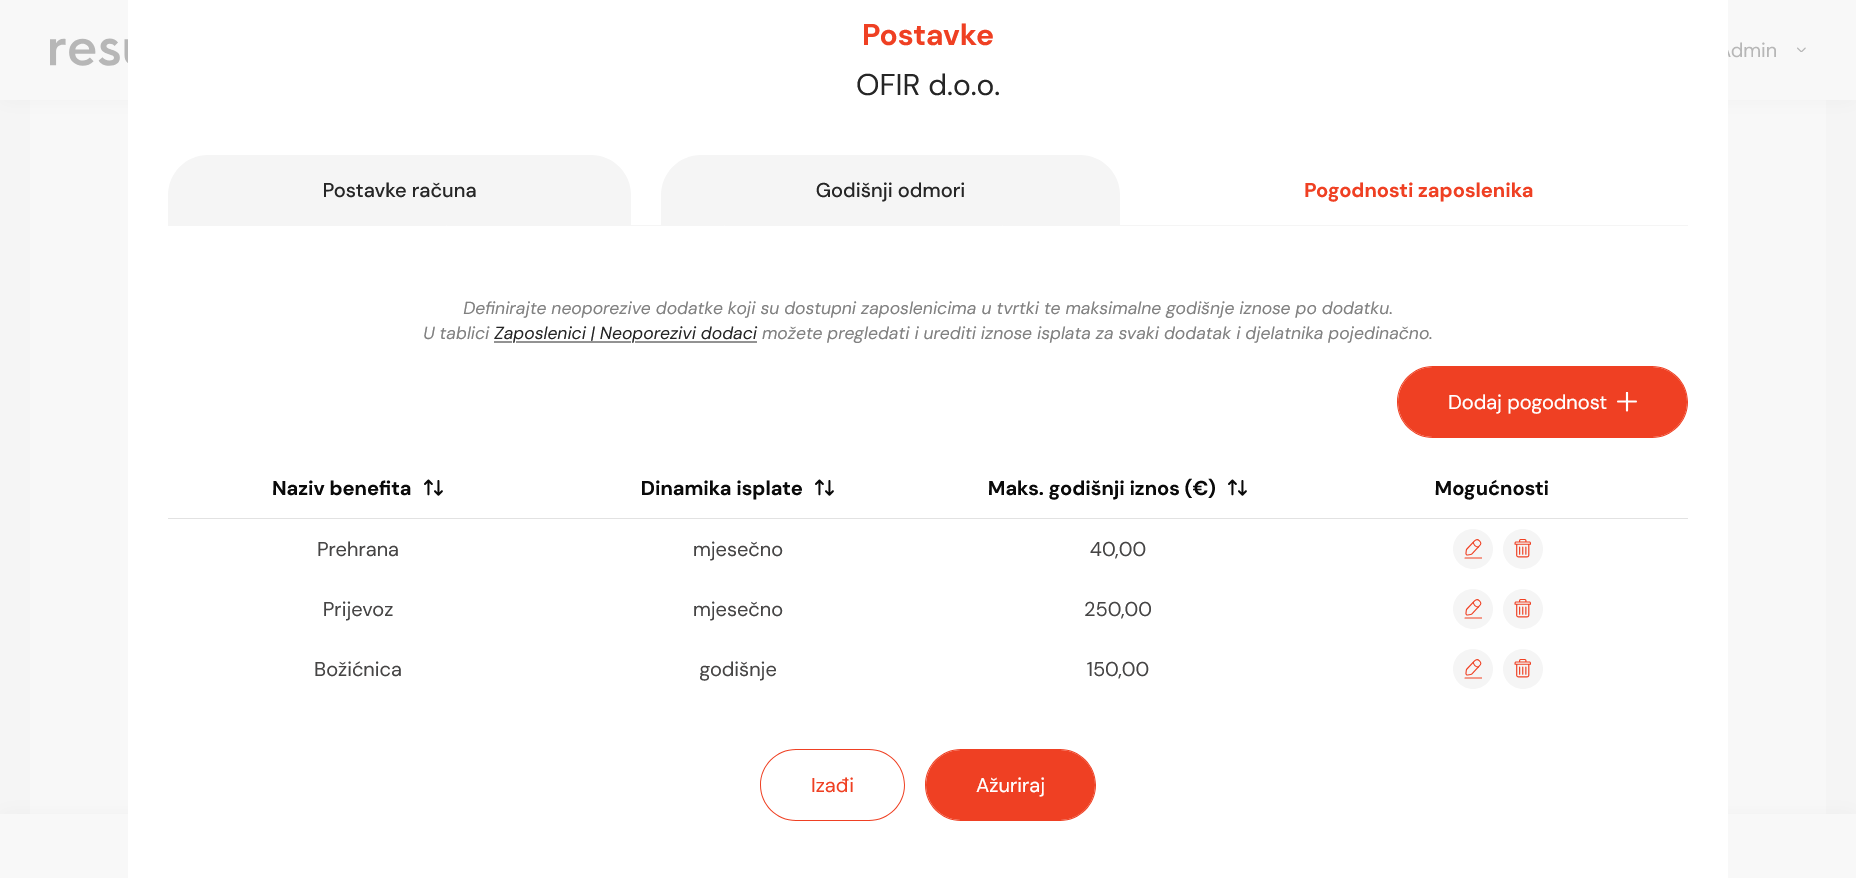Open the Godišnji odmori tab
The image size is (1856, 878).
click(x=890, y=190)
